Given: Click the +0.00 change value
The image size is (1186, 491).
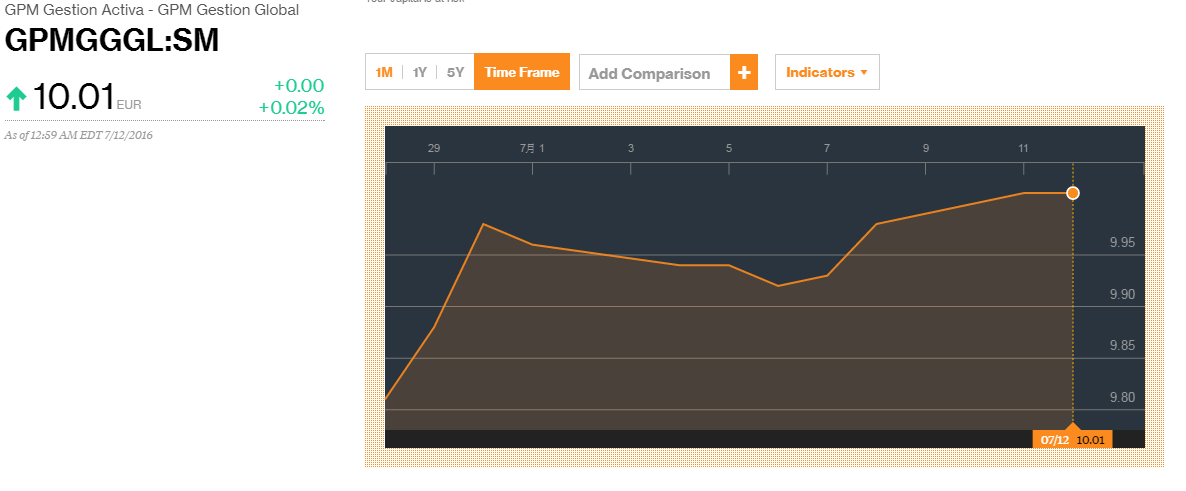Looking at the screenshot, I should 299,85.
